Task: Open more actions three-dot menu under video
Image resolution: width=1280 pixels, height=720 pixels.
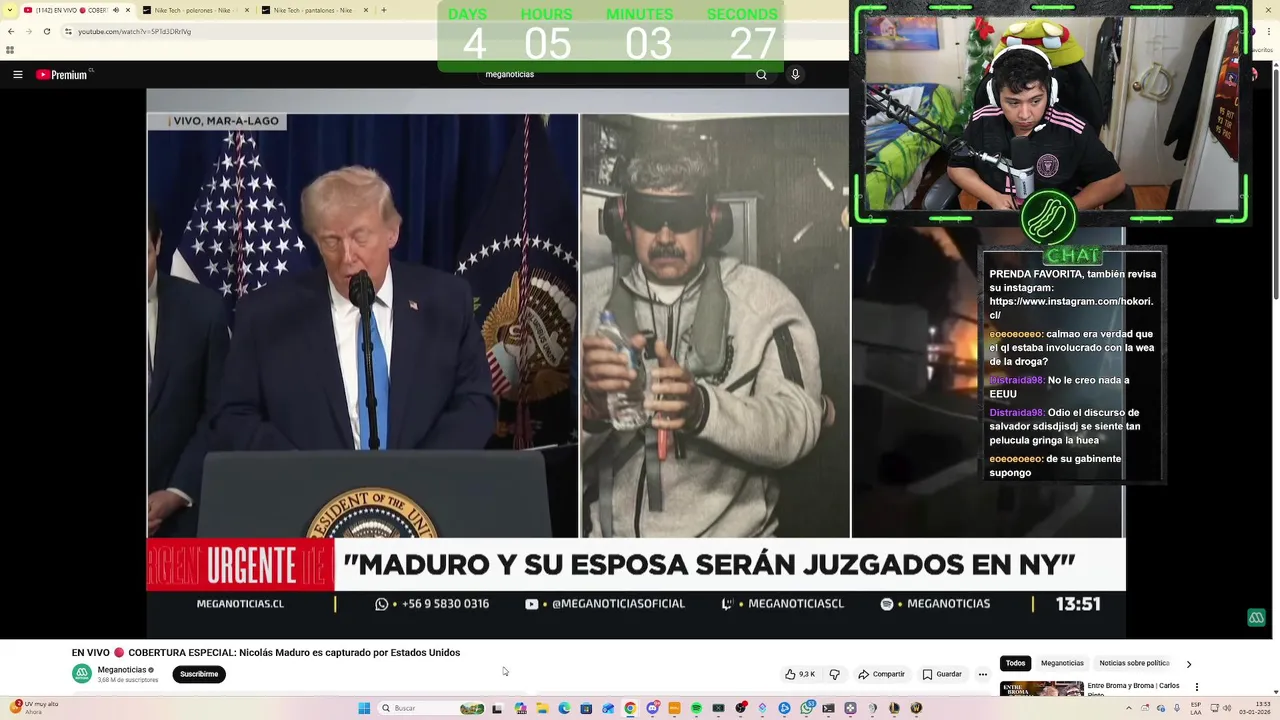Action: [x=982, y=674]
